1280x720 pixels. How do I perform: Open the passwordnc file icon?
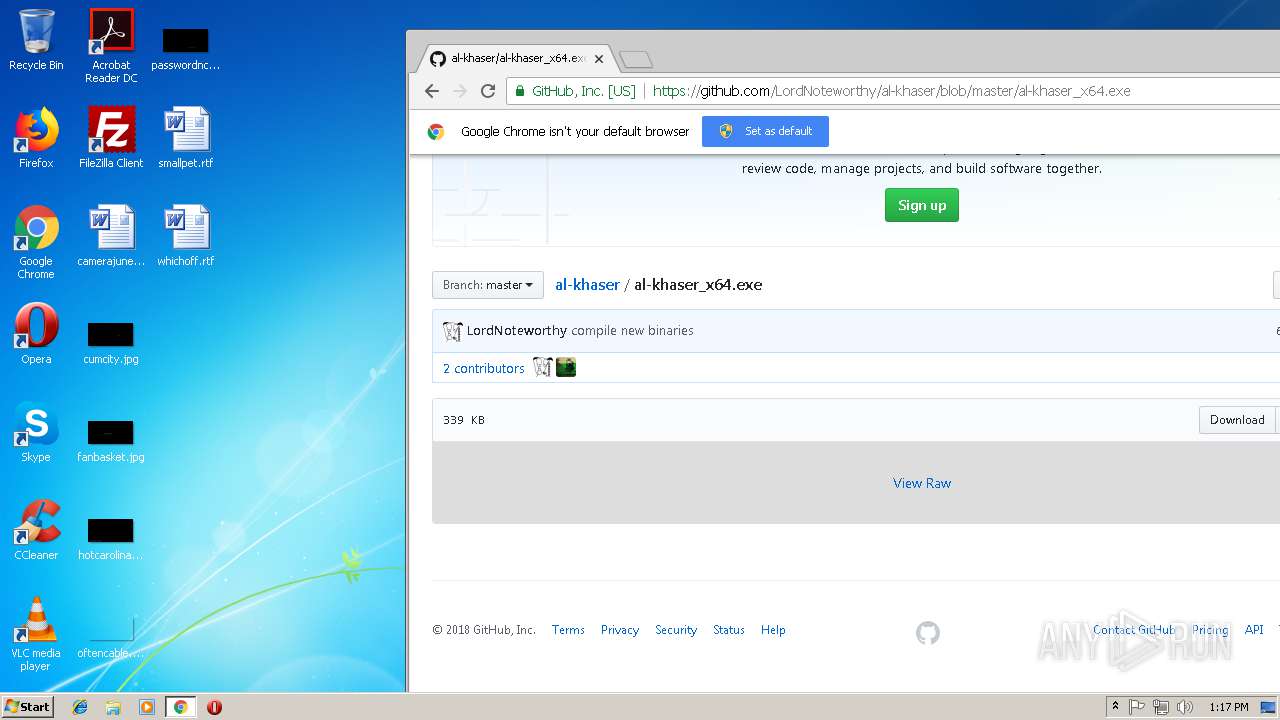tap(185, 50)
